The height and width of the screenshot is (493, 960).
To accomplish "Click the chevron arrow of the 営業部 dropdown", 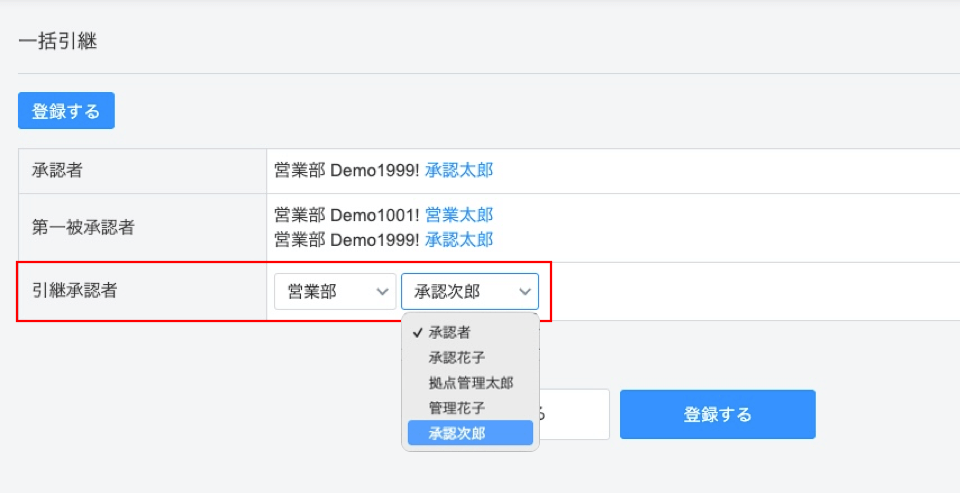I will point(383,292).
